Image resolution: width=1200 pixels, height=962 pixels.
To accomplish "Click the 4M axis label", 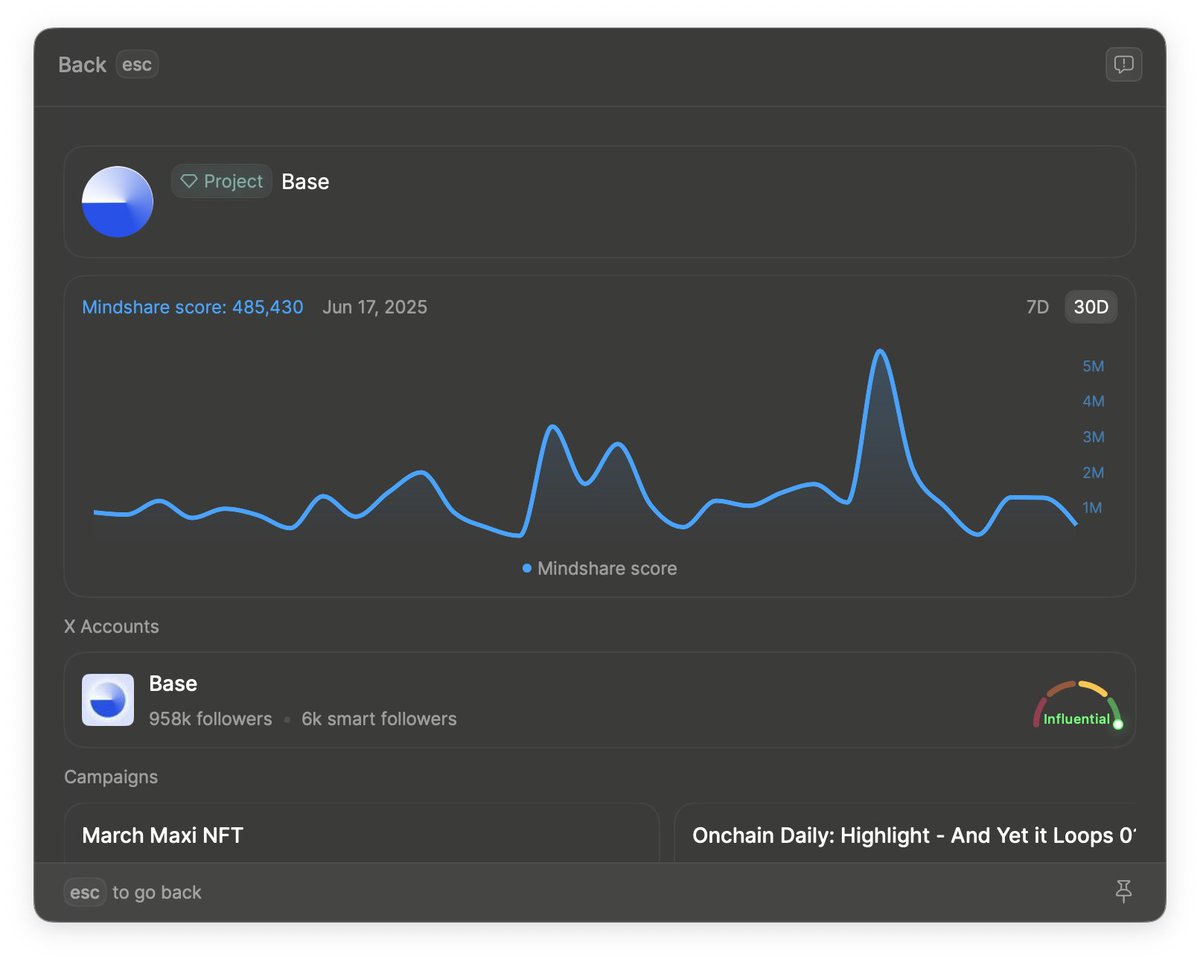I will tap(1093, 401).
